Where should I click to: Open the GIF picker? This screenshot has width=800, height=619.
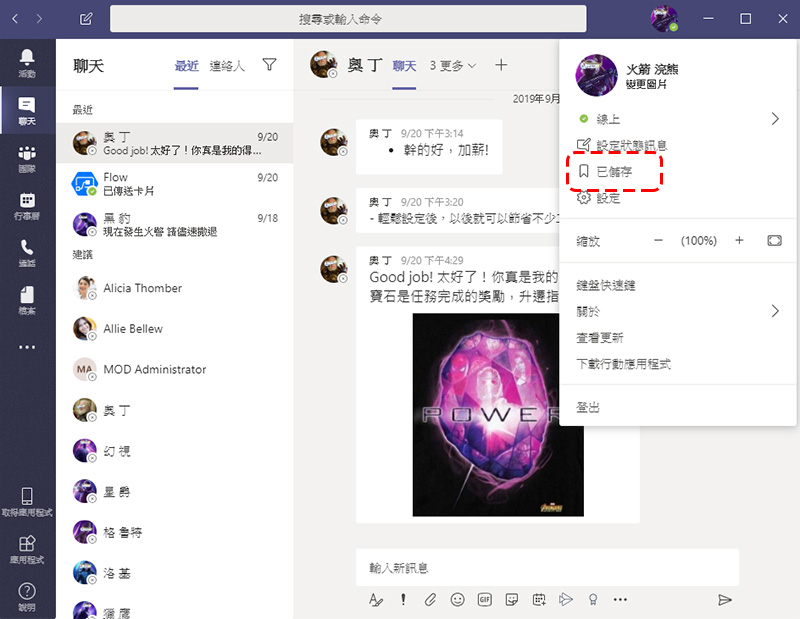(x=485, y=600)
